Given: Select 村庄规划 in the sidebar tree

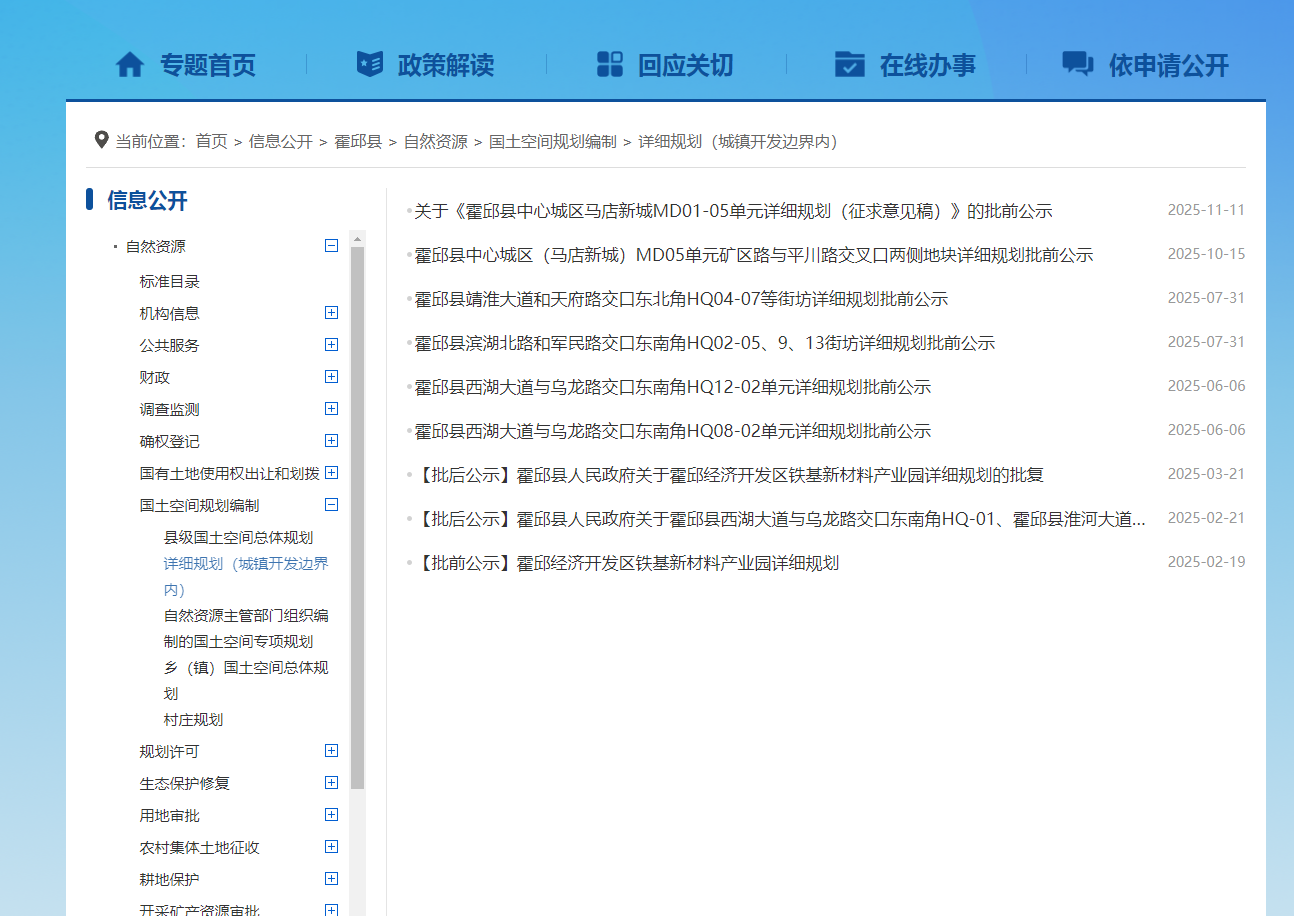Looking at the screenshot, I should pyautogui.click(x=193, y=720).
